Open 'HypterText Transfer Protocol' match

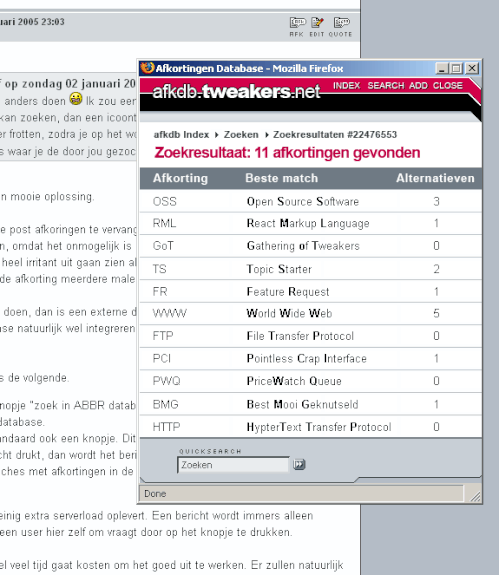click(x=319, y=426)
